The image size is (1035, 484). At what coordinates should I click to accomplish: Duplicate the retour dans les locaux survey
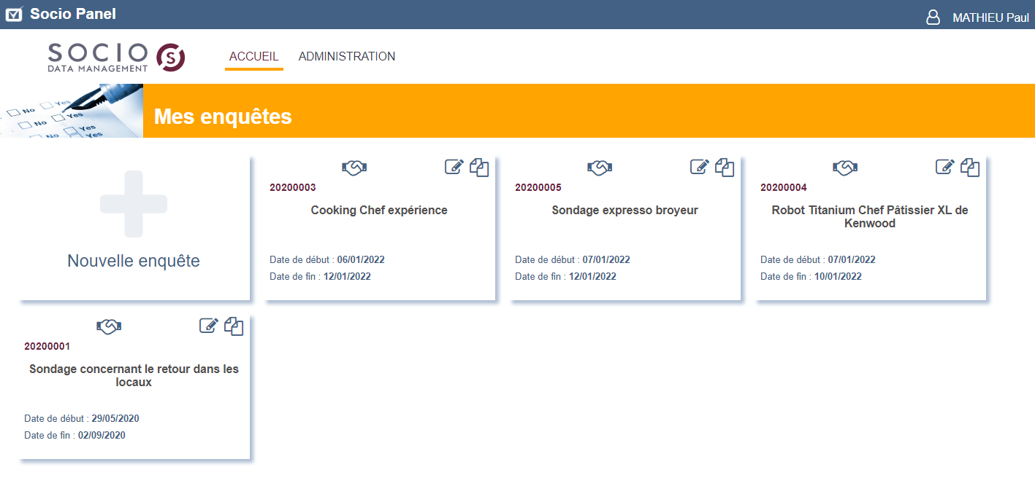234,326
